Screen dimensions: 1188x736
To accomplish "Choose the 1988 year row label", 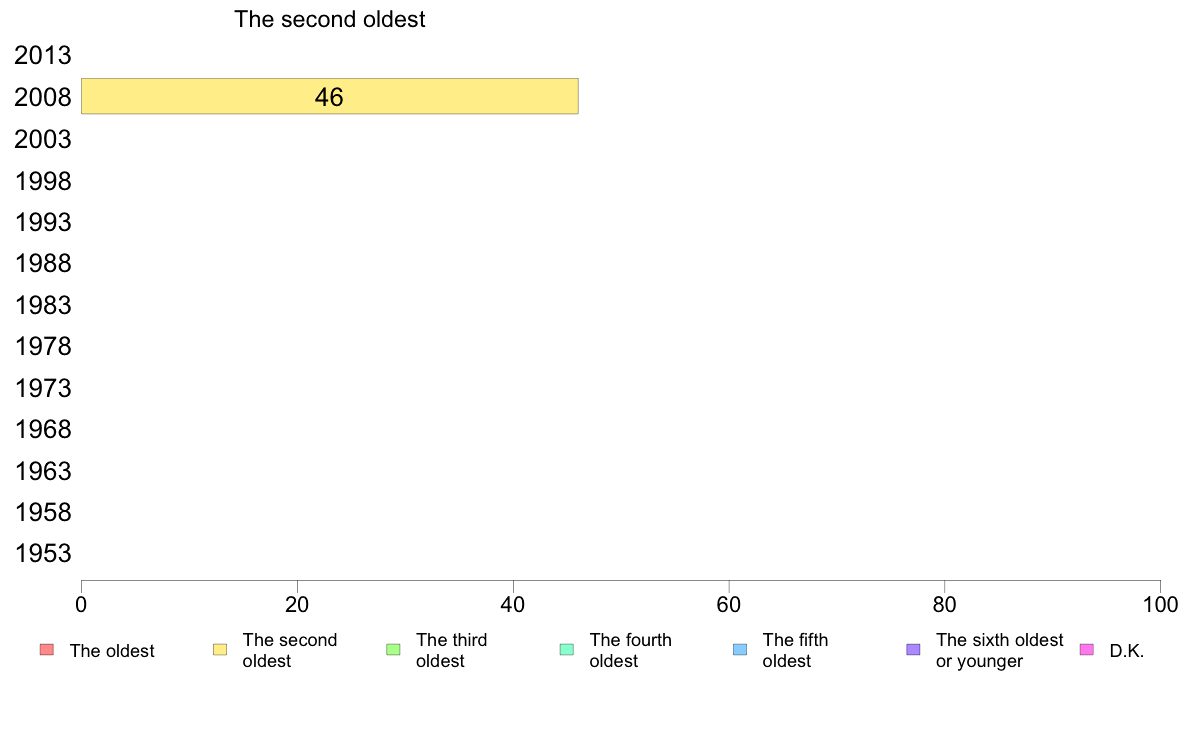I will click(x=42, y=264).
